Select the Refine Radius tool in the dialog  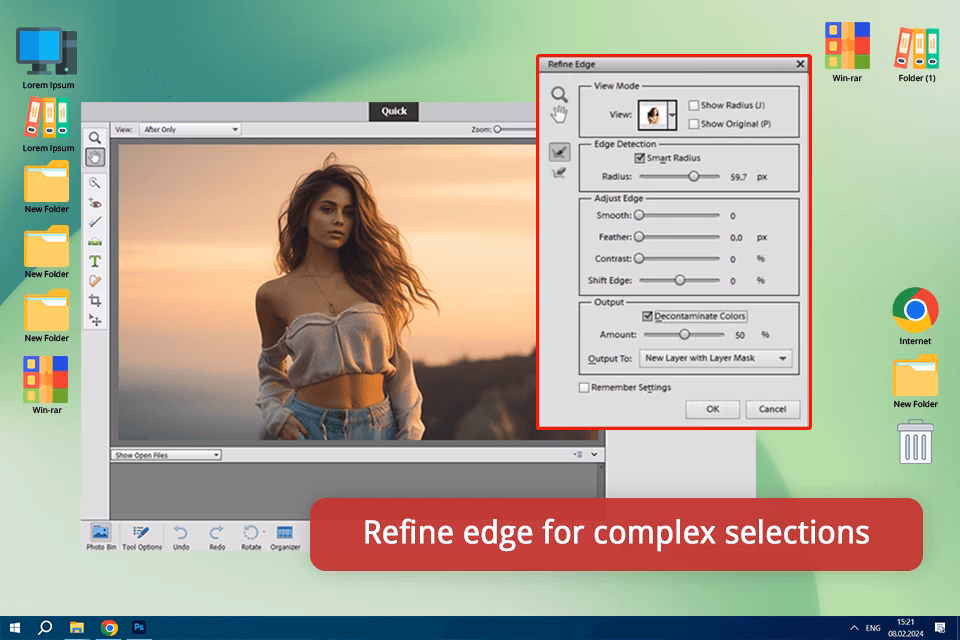point(560,152)
